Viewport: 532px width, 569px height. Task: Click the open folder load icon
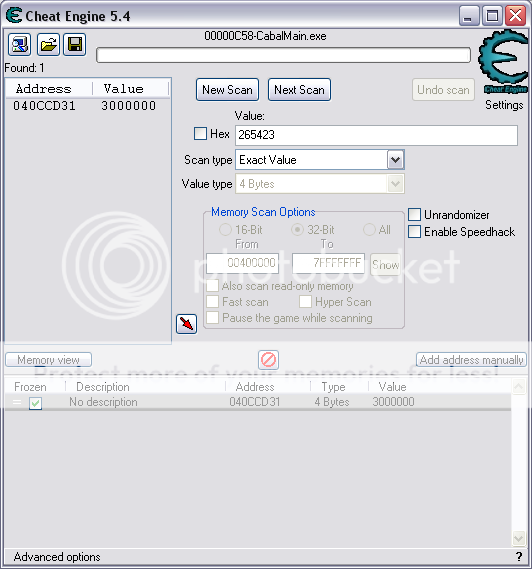[x=48, y=45]
